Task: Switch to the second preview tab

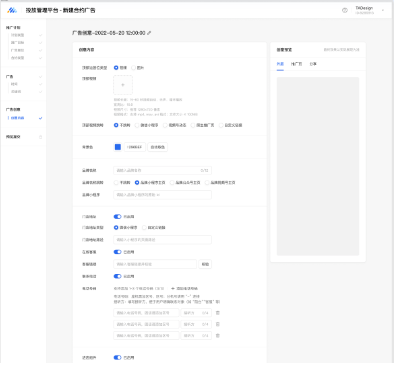Action: pos(296,64)
